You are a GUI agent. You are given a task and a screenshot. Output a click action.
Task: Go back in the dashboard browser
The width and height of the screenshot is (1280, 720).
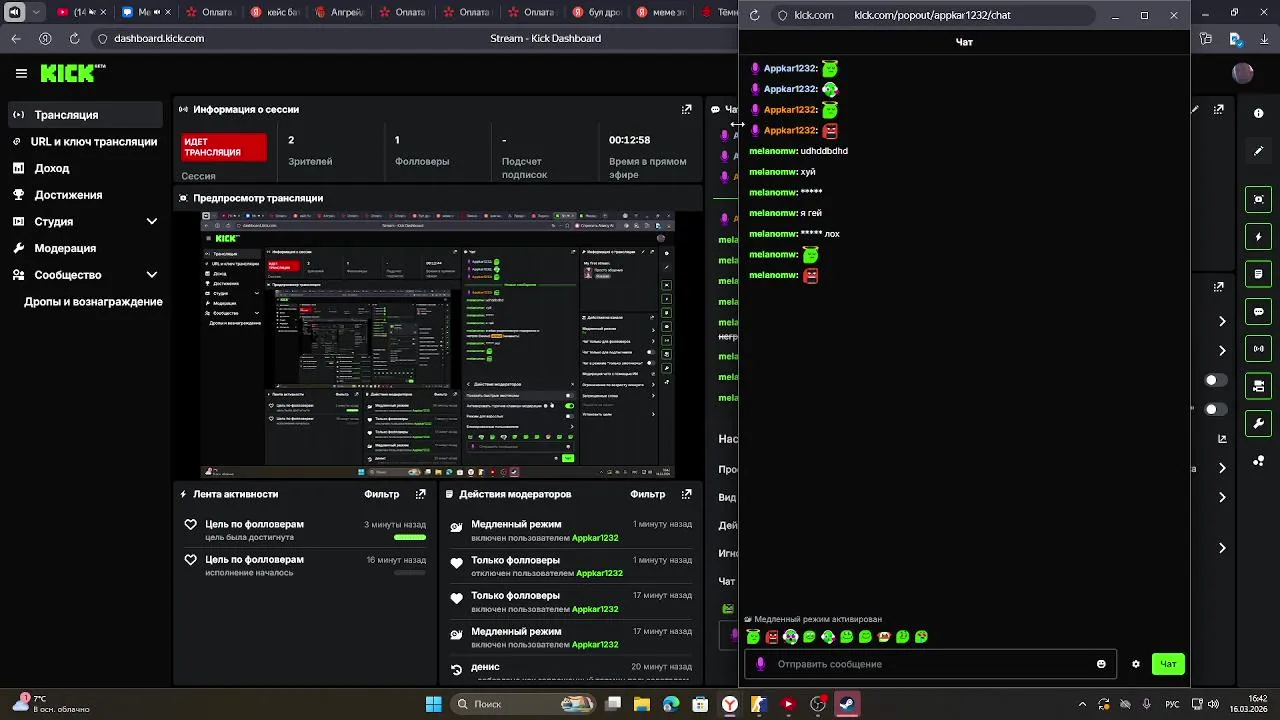[16, 38]
